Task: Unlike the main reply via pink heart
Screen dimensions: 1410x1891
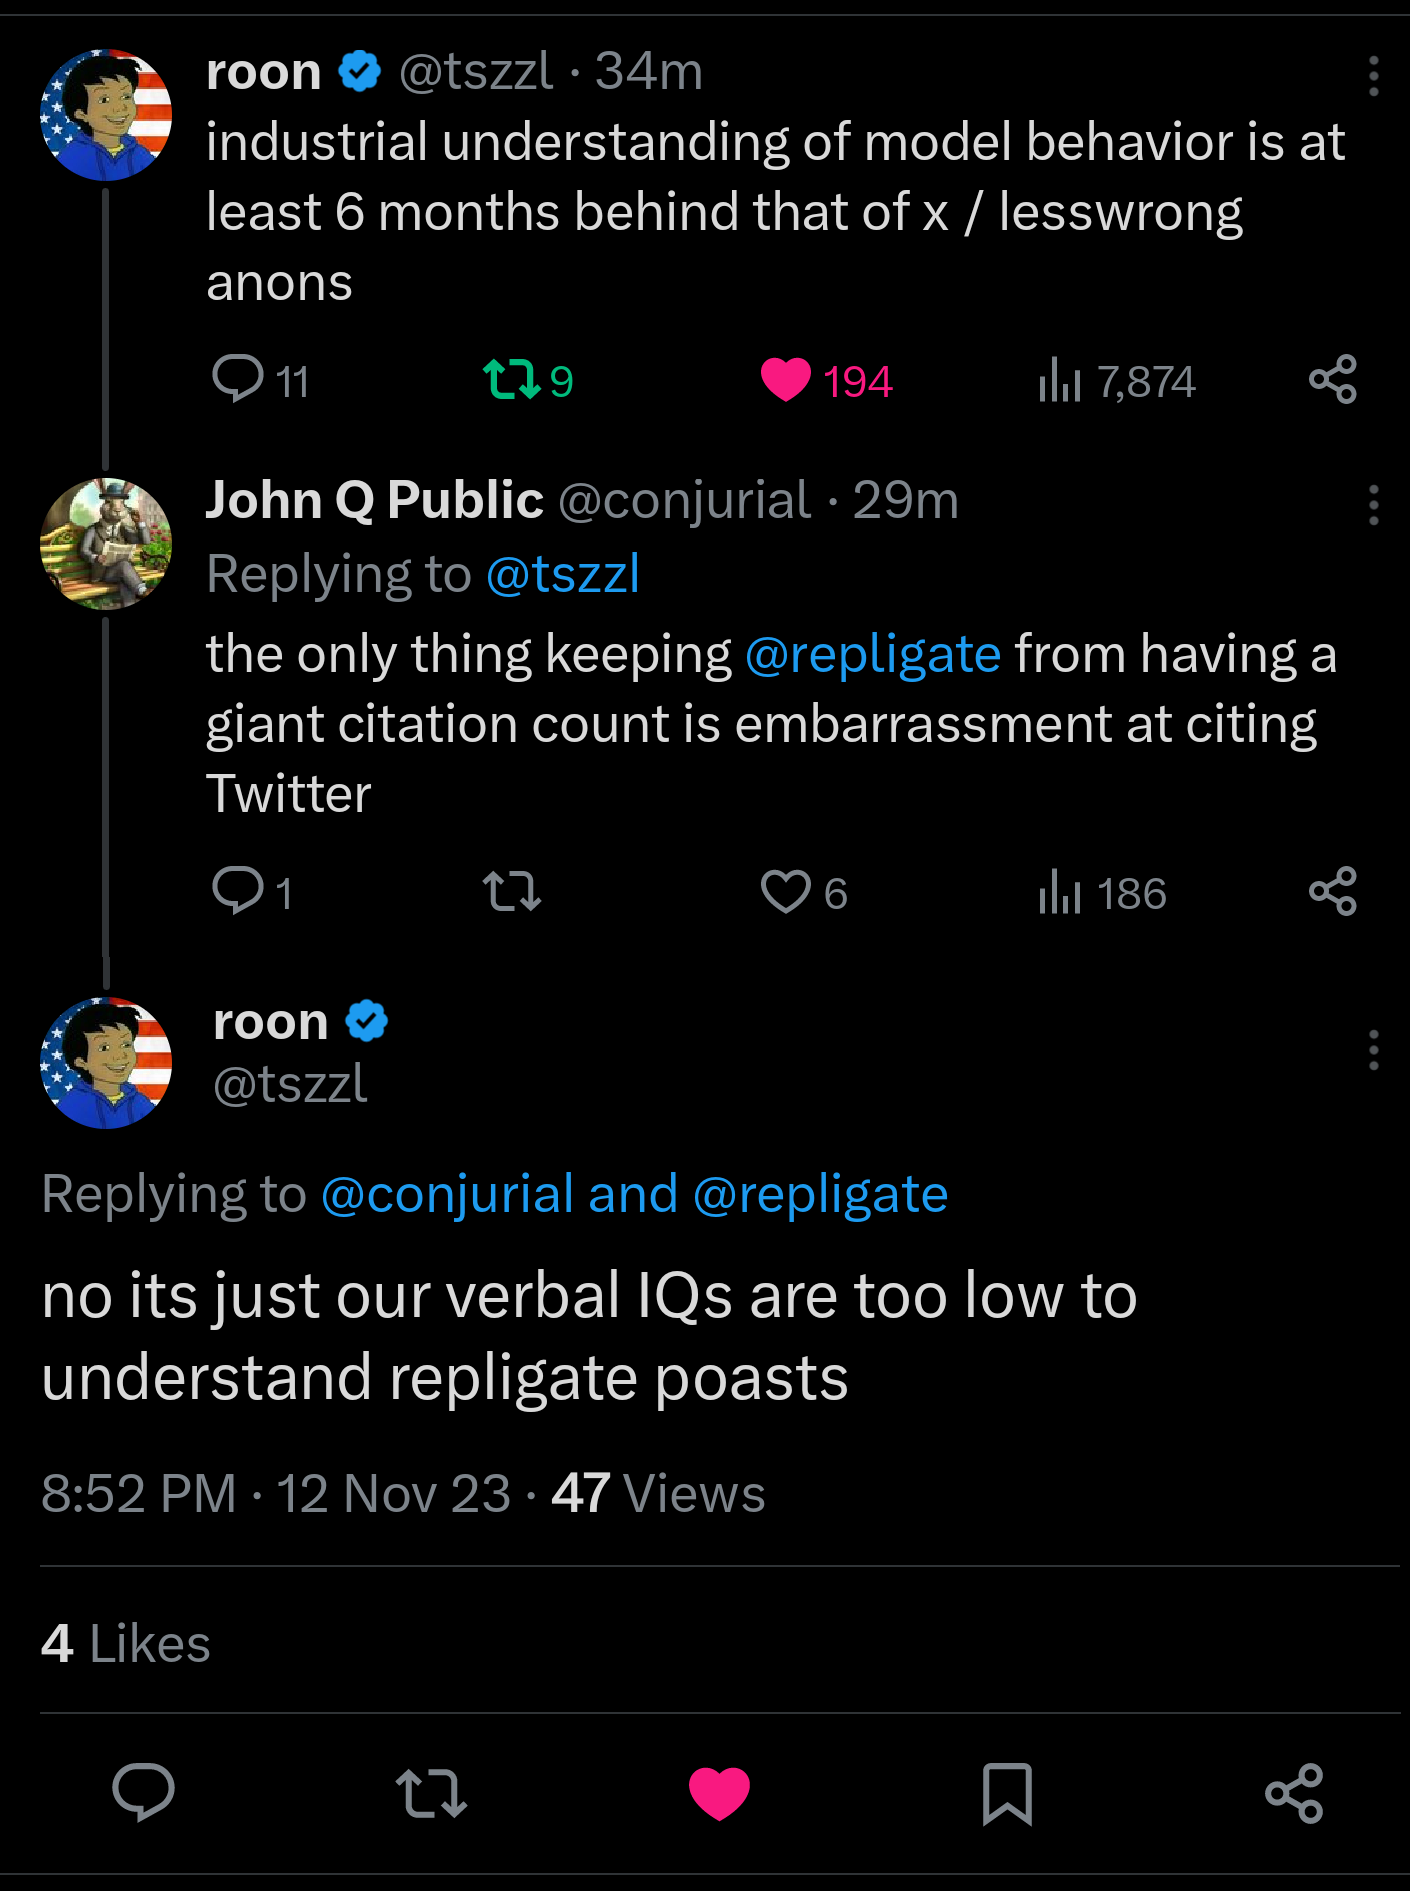Action: (719, 1793)
